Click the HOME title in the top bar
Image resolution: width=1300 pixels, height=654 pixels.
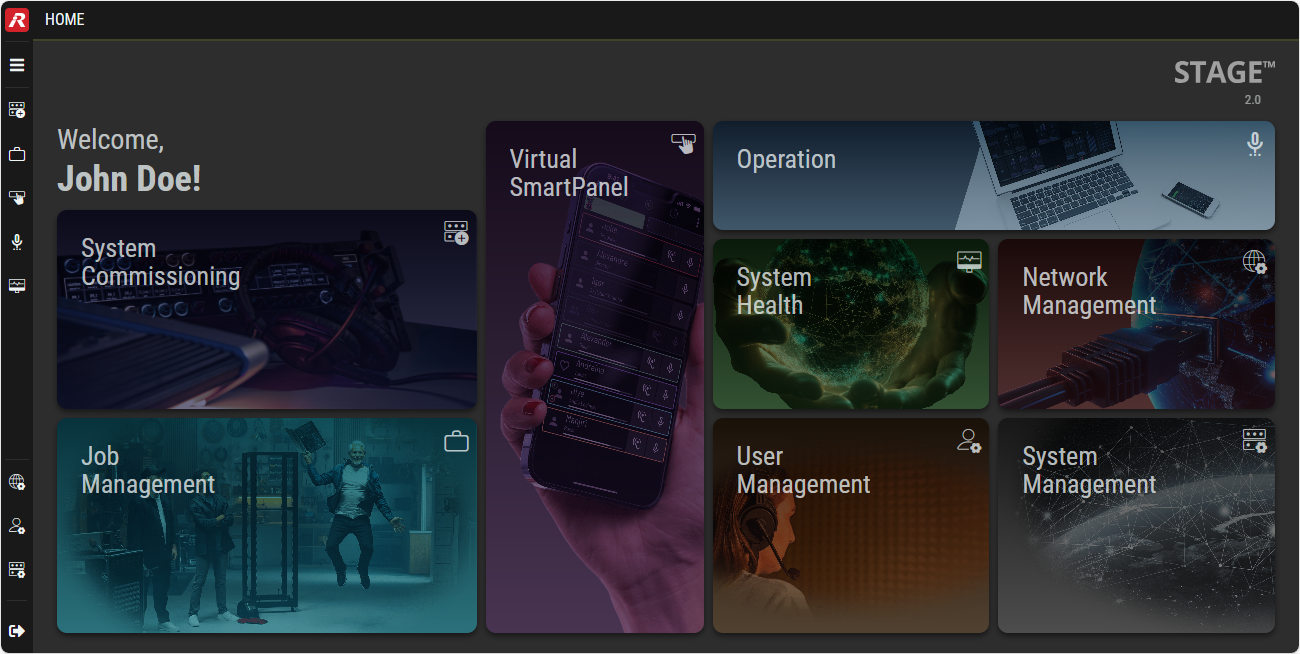pyautogui.click(x=65, y=19)
